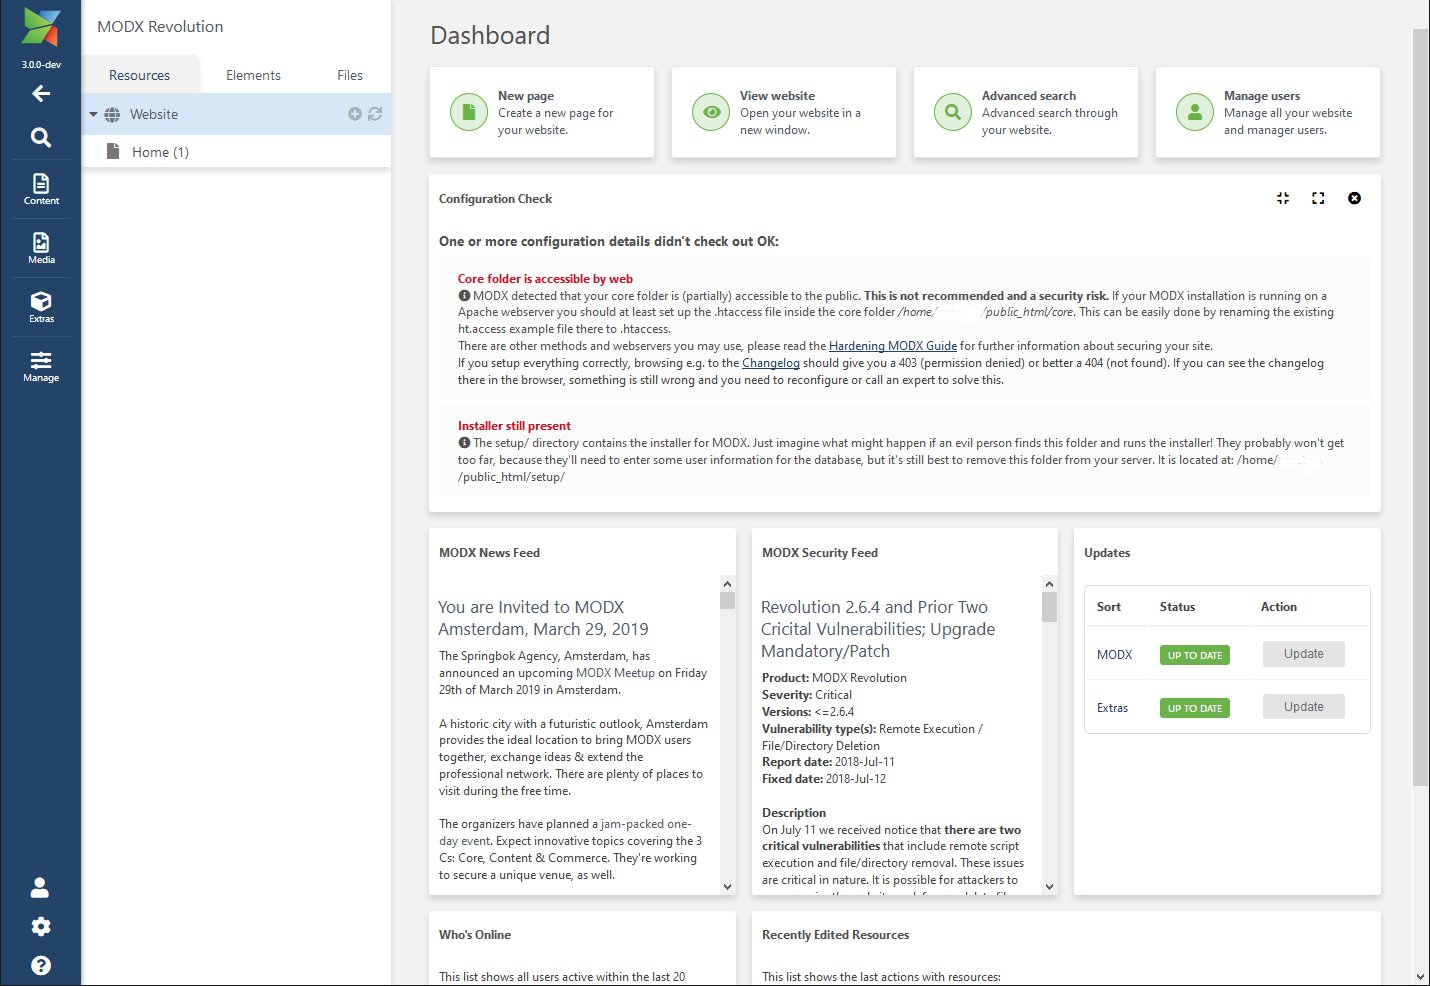Click the 'Core folder is accessible by web' heading

(x=545, y=279)
